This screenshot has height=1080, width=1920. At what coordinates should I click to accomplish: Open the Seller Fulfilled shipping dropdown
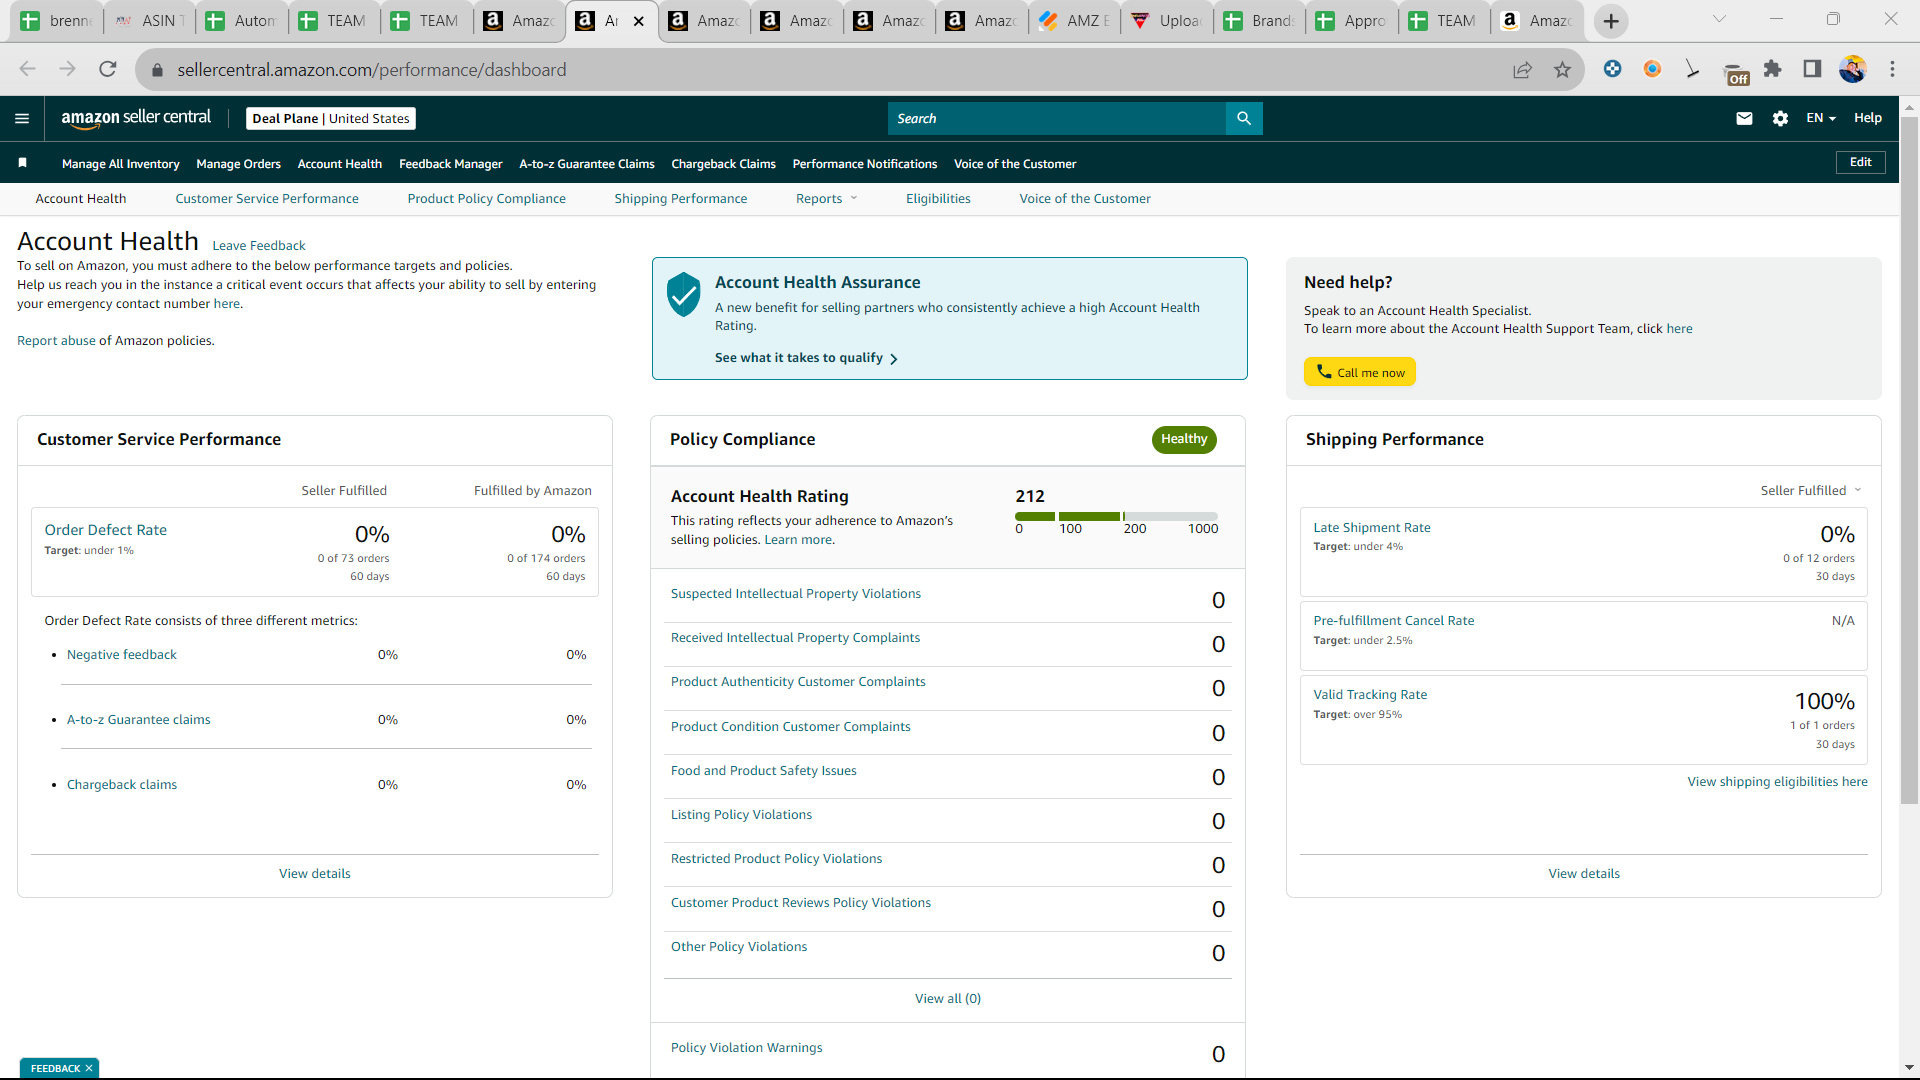[1811, 490]
